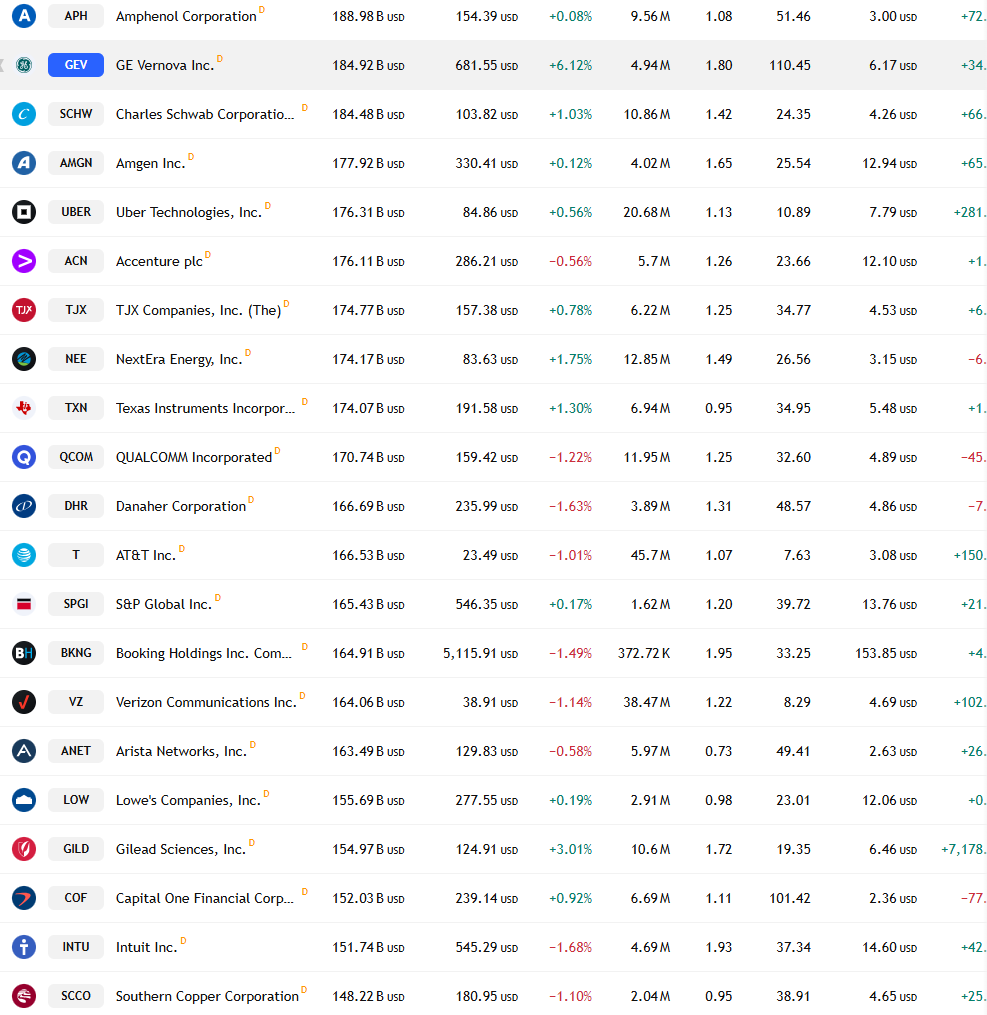The width and height of the screenshot is (987, 1015).
Task: Select the TJX ticker badge
Action: click(76, 309)
